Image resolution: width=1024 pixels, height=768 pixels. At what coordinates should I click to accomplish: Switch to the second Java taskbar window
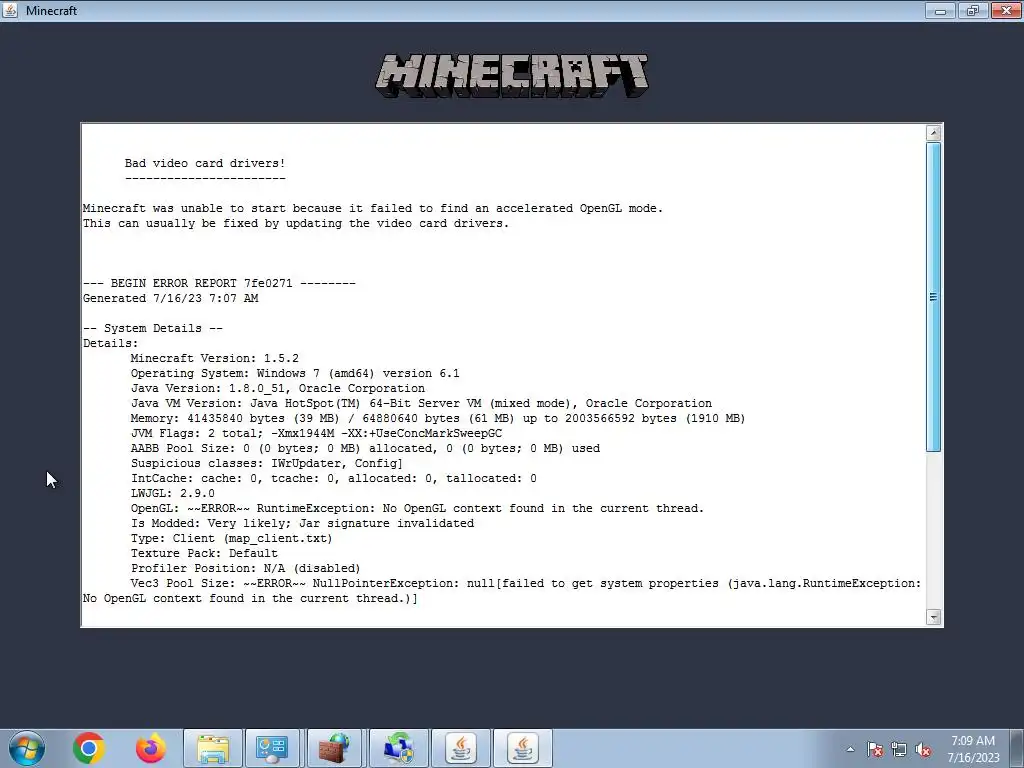click(x=523, y=748)
